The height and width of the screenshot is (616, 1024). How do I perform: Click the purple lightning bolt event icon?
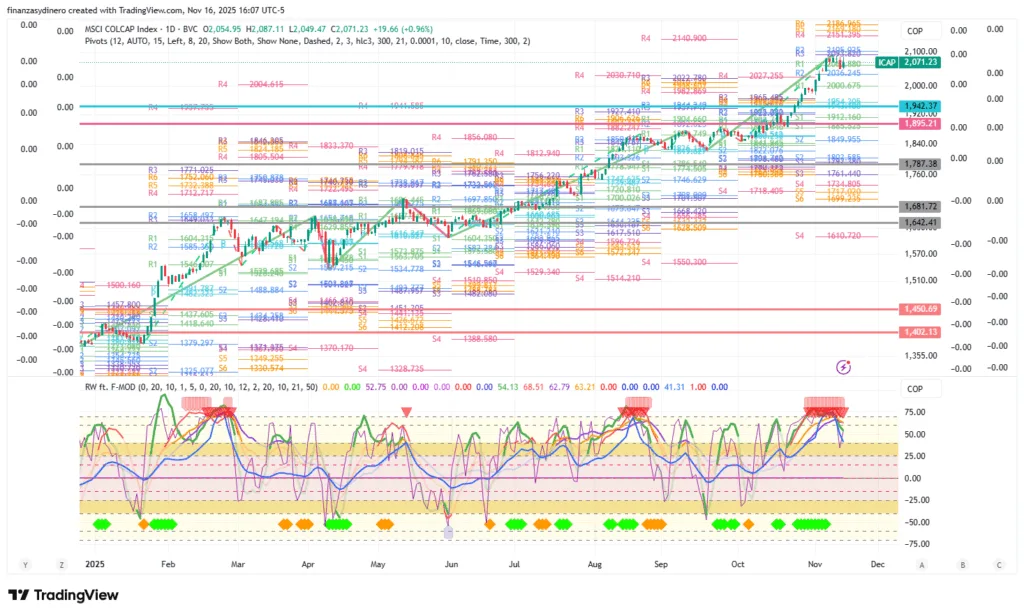tap(843, 367)
